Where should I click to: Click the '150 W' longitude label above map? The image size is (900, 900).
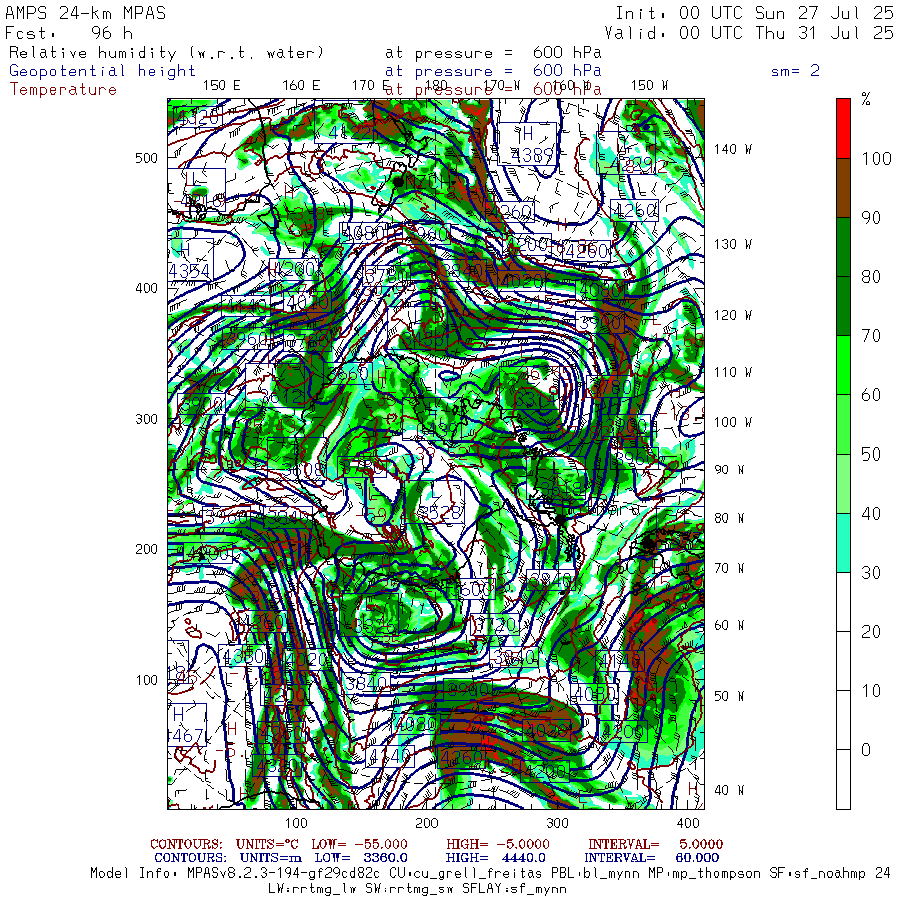click(x=649, y=85)
